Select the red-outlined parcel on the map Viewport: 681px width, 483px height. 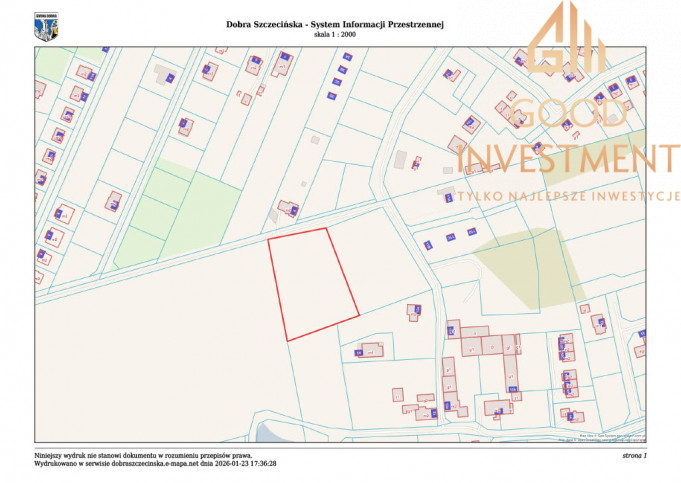[314, 284]
